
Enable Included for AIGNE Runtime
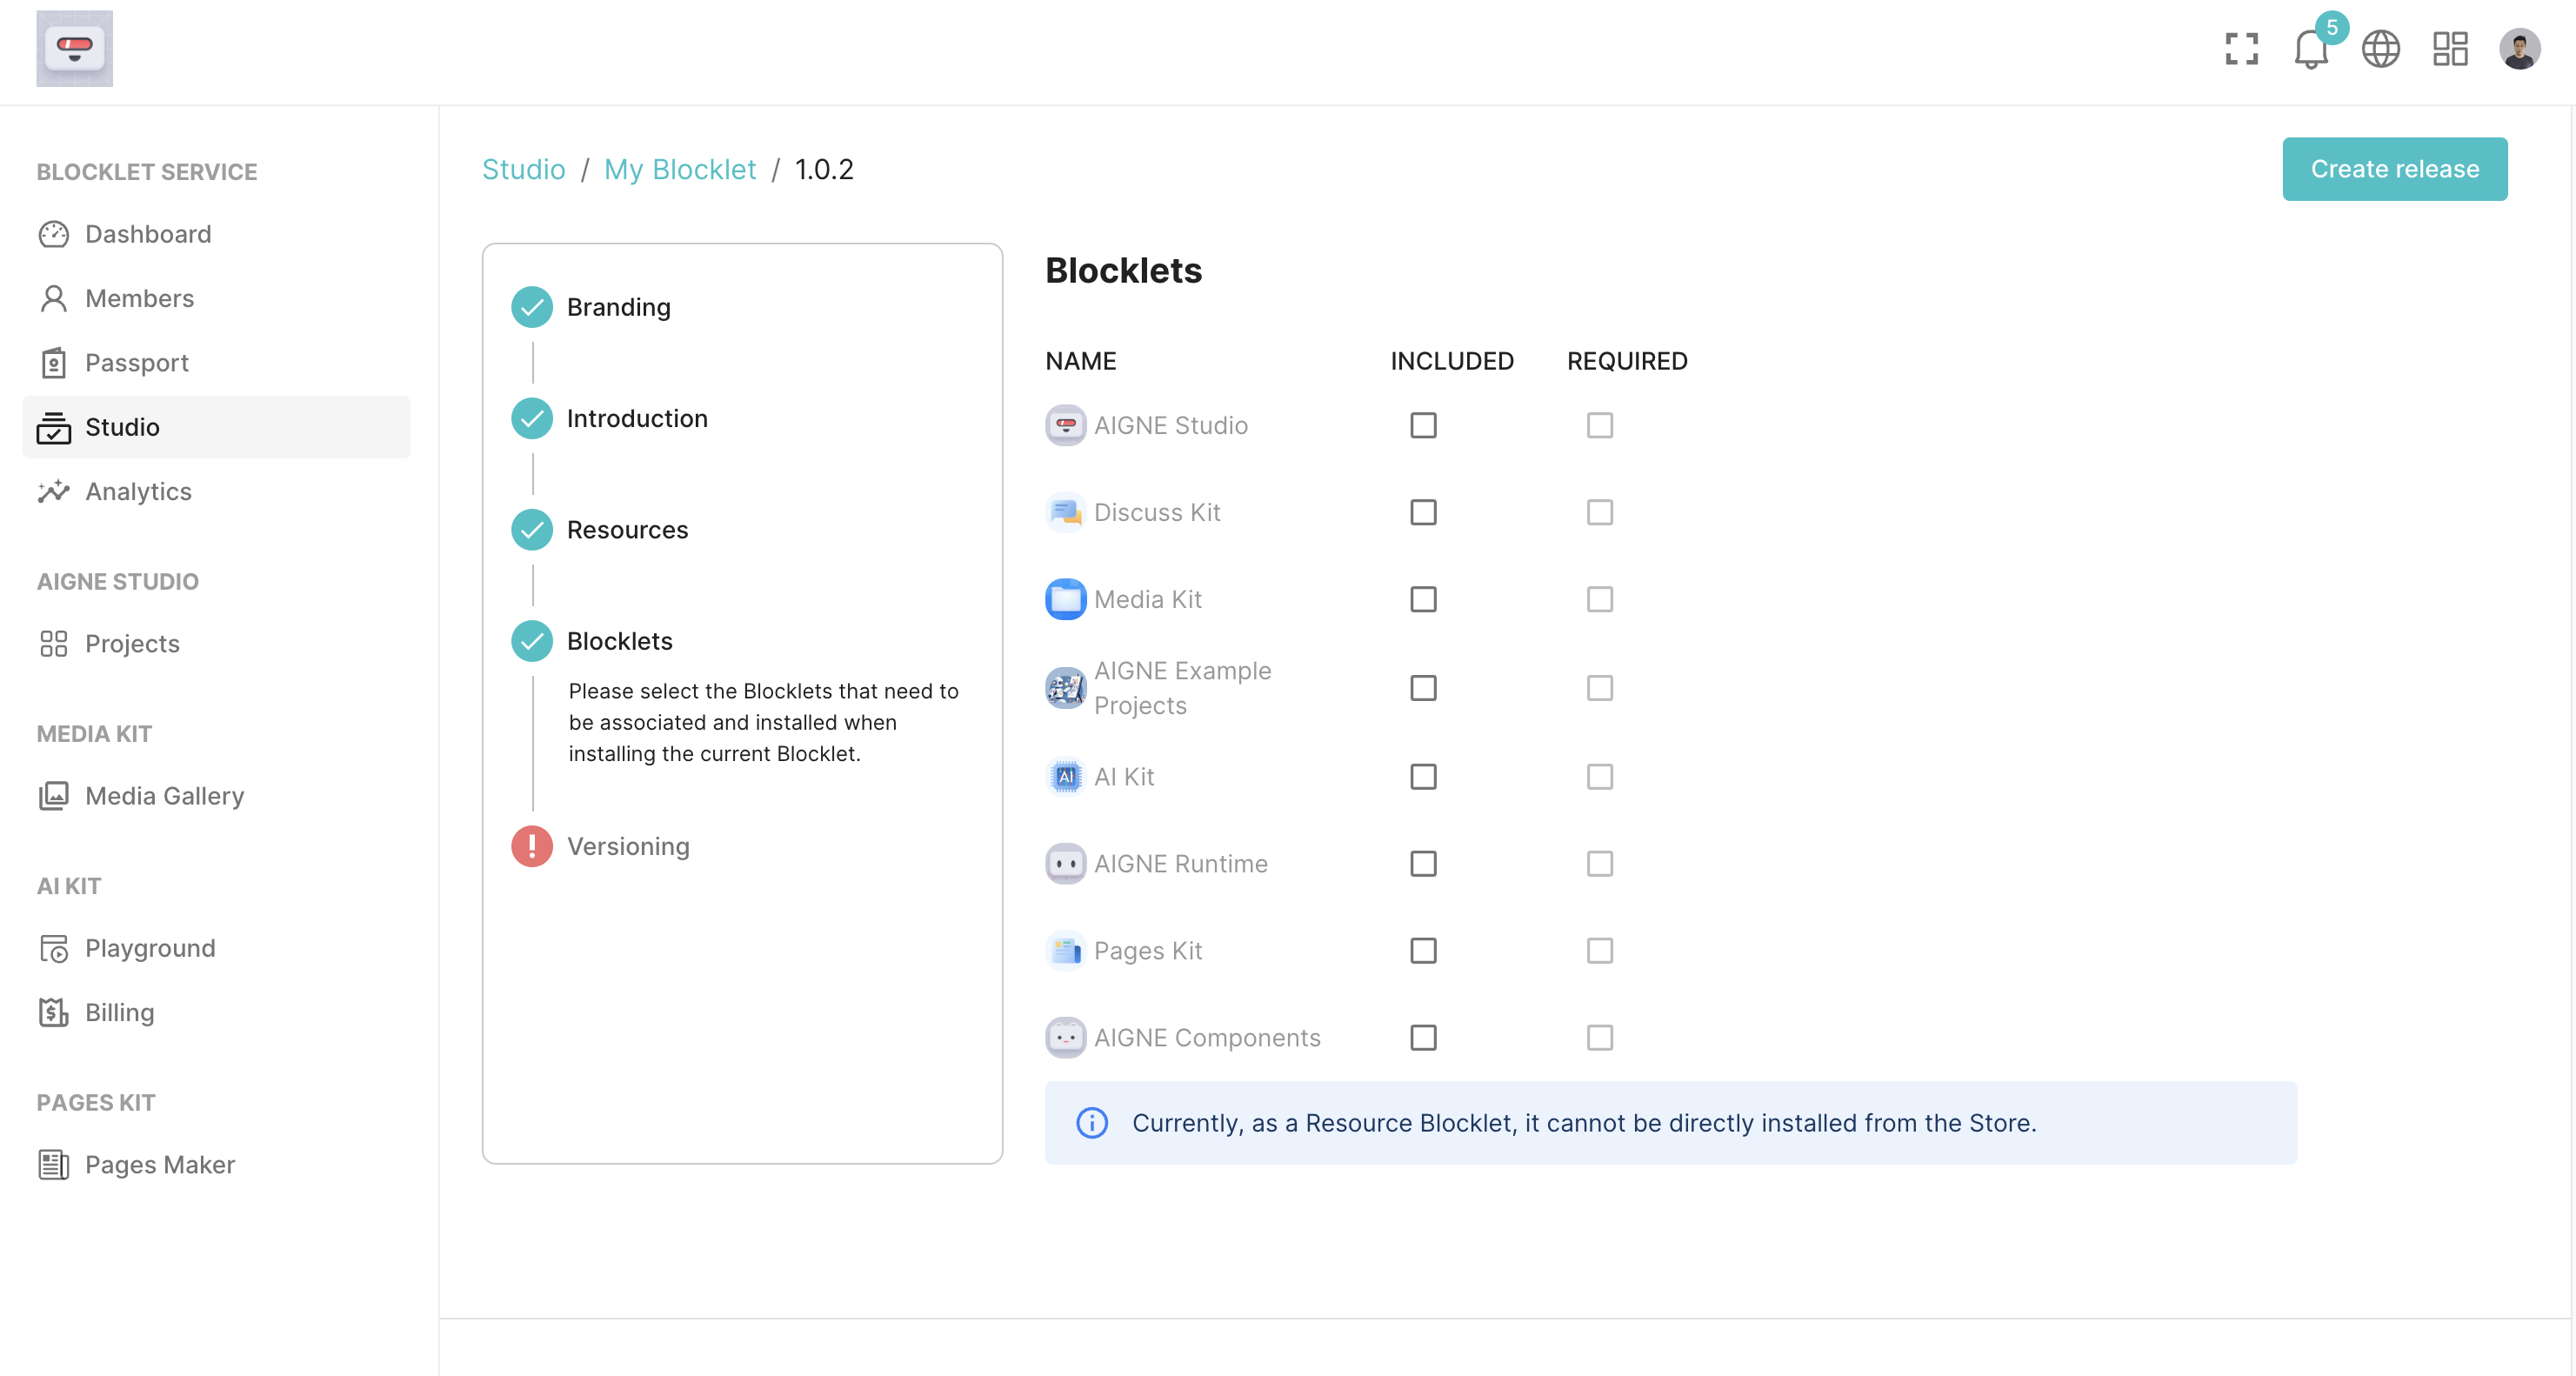tap(1423, 863)
